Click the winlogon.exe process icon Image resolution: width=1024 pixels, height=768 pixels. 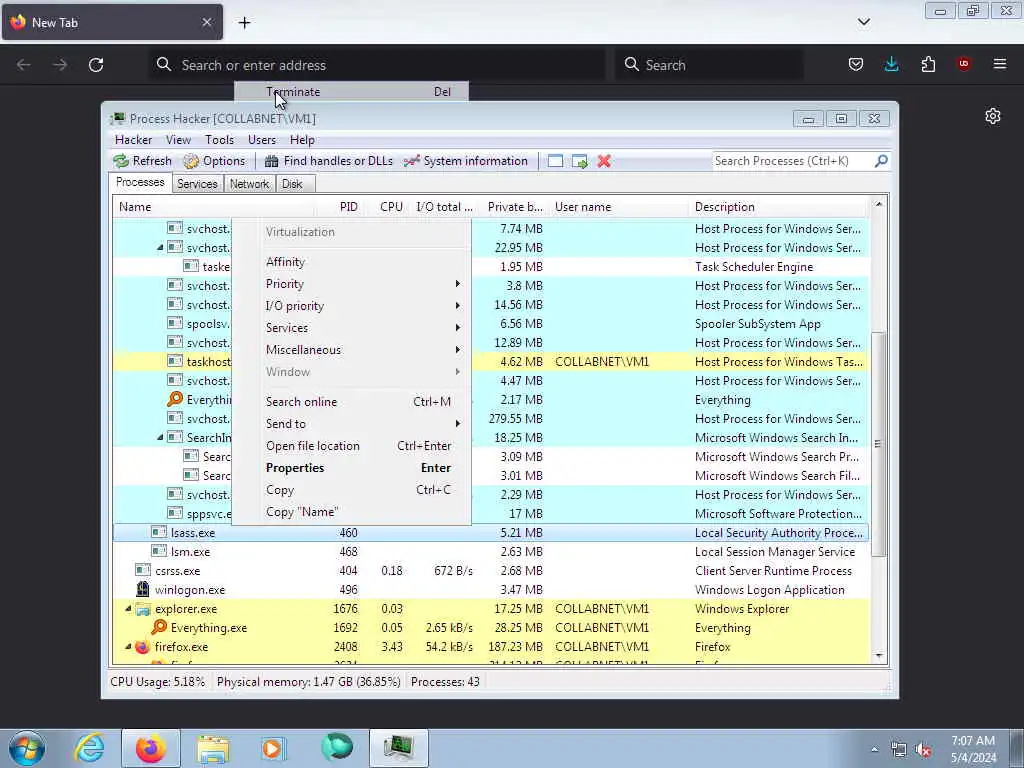click(142, 589)
